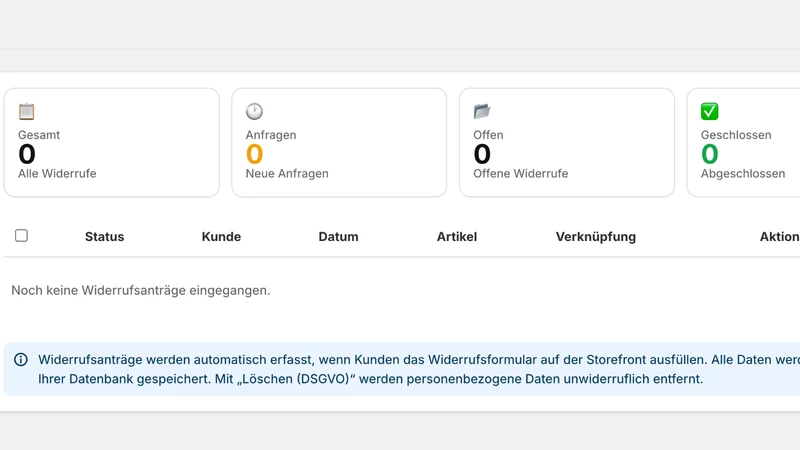Click the orange 0 count under Anfragen

[255, 154]
